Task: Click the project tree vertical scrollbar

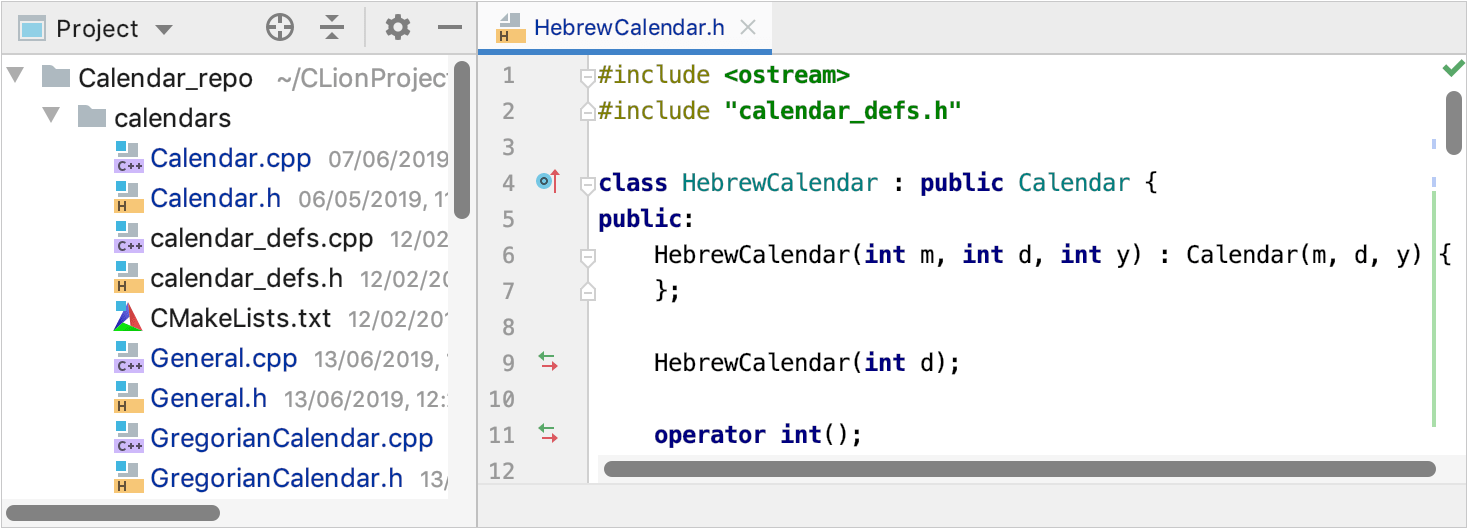Action: click(x=462, y=140)
